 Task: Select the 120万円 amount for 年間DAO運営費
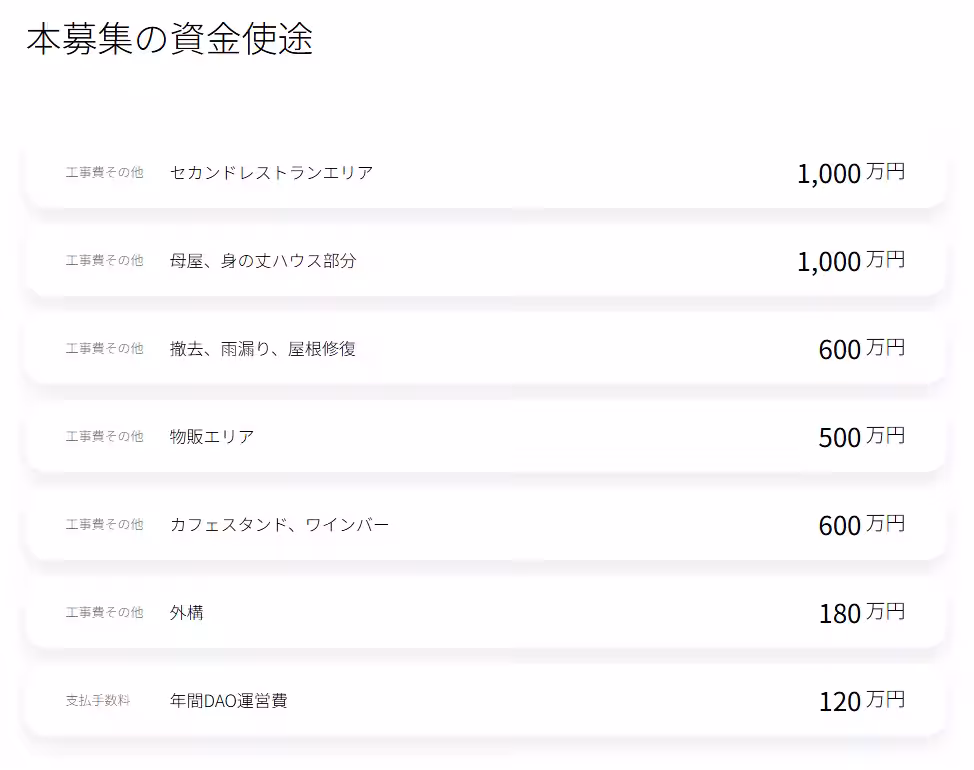click(861, 701)
